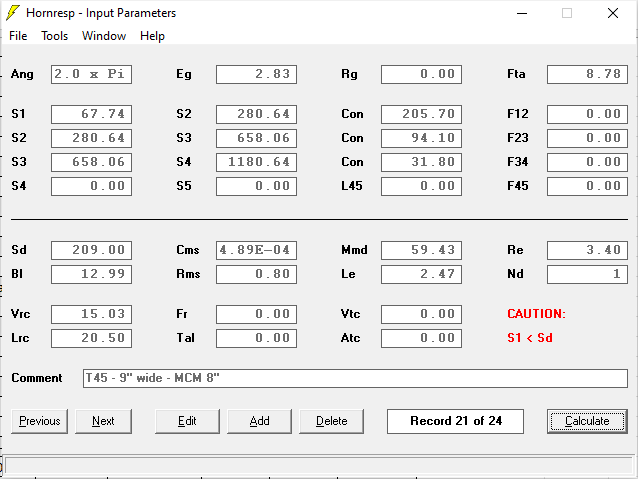Open the File menu
This screenshot has height=479, width=638.
tap(18, 36)
